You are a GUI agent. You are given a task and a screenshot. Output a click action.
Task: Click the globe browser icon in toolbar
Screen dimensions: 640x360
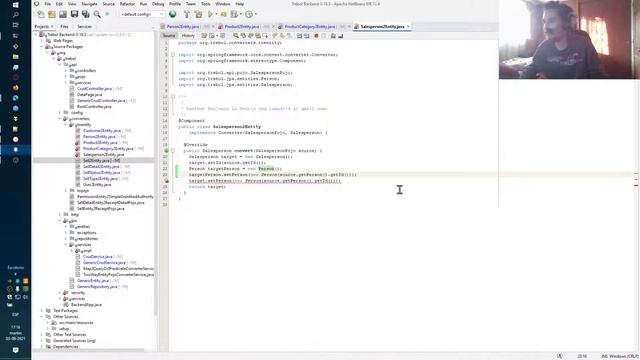point(173,14)
